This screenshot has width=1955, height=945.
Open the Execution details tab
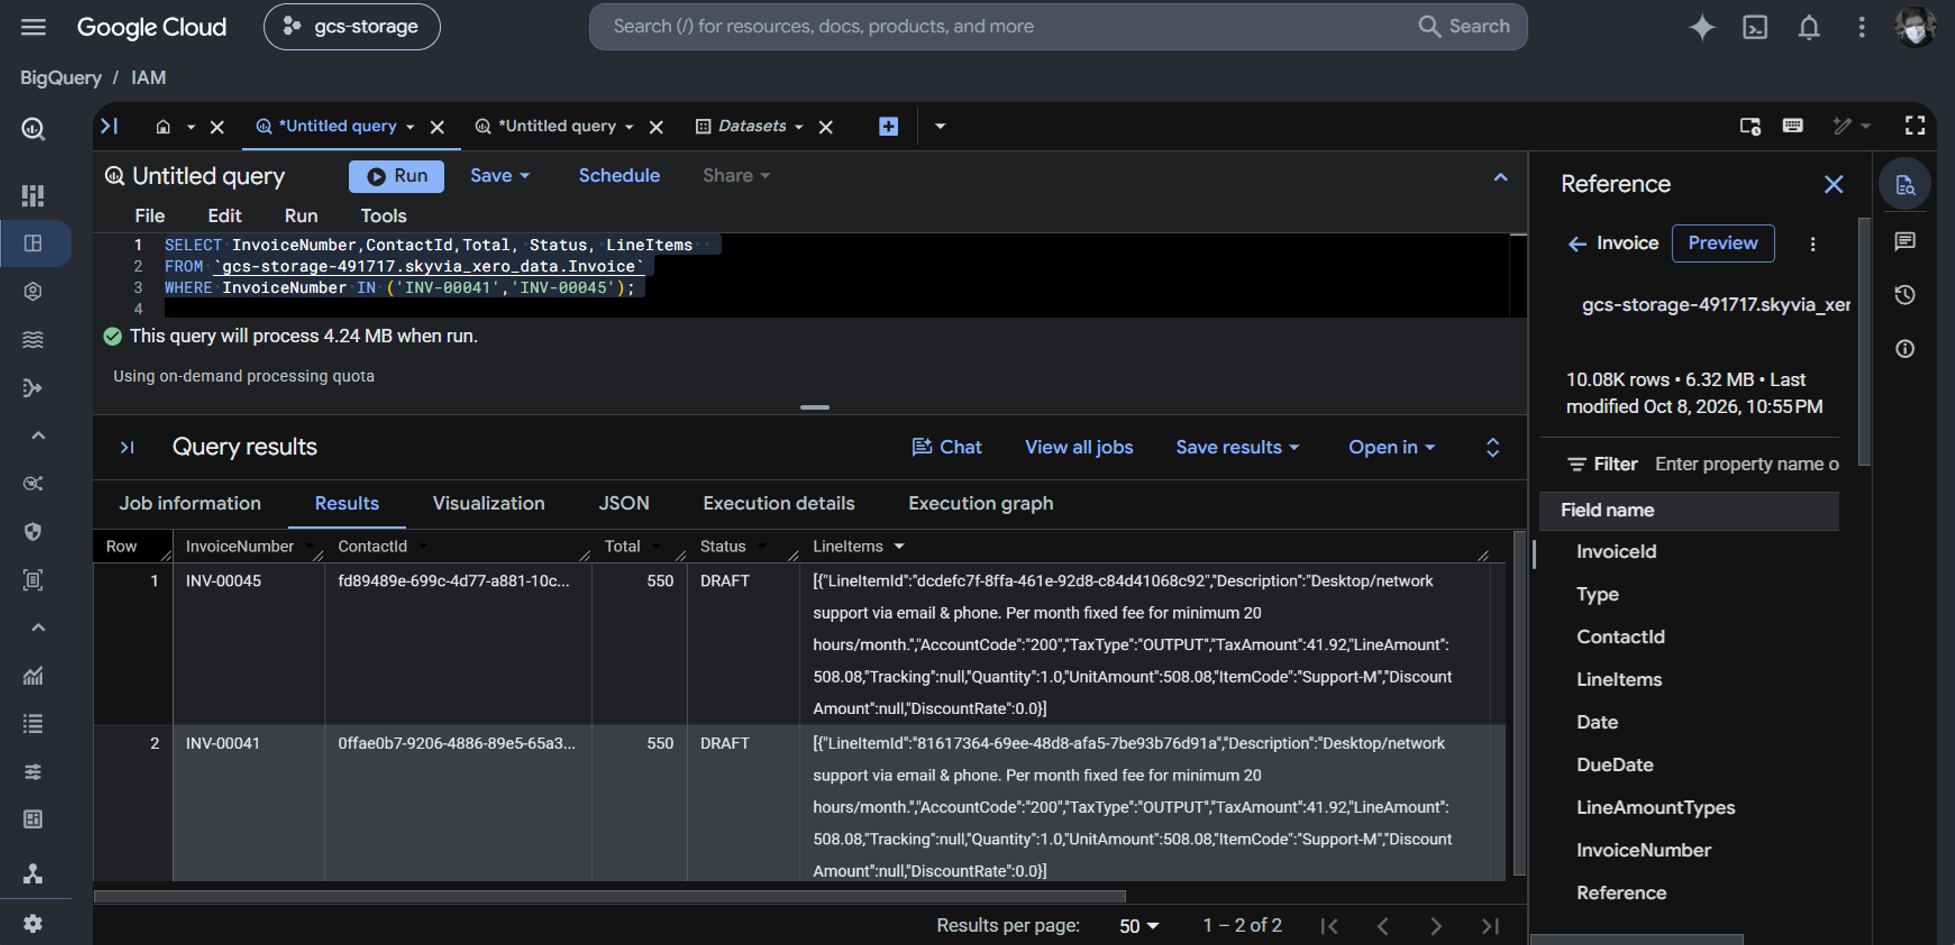(x=779, y=504)
